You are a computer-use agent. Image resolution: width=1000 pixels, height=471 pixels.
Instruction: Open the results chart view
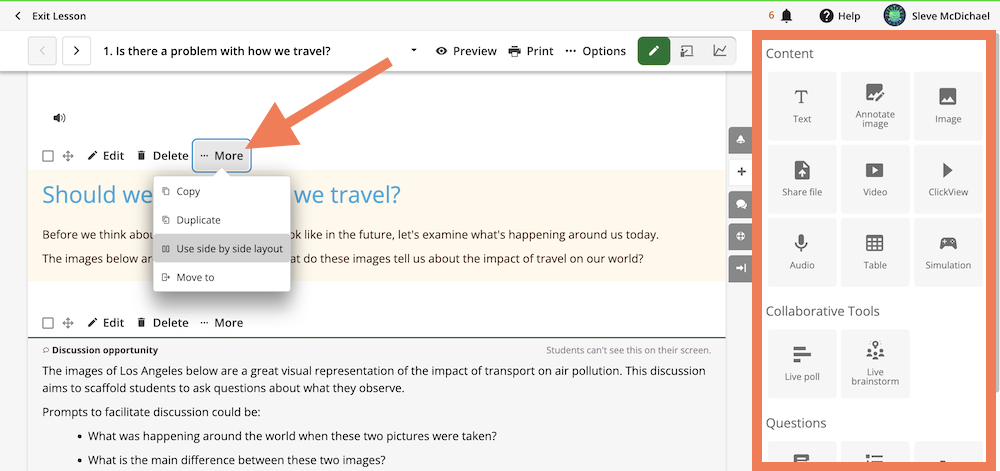719,51
